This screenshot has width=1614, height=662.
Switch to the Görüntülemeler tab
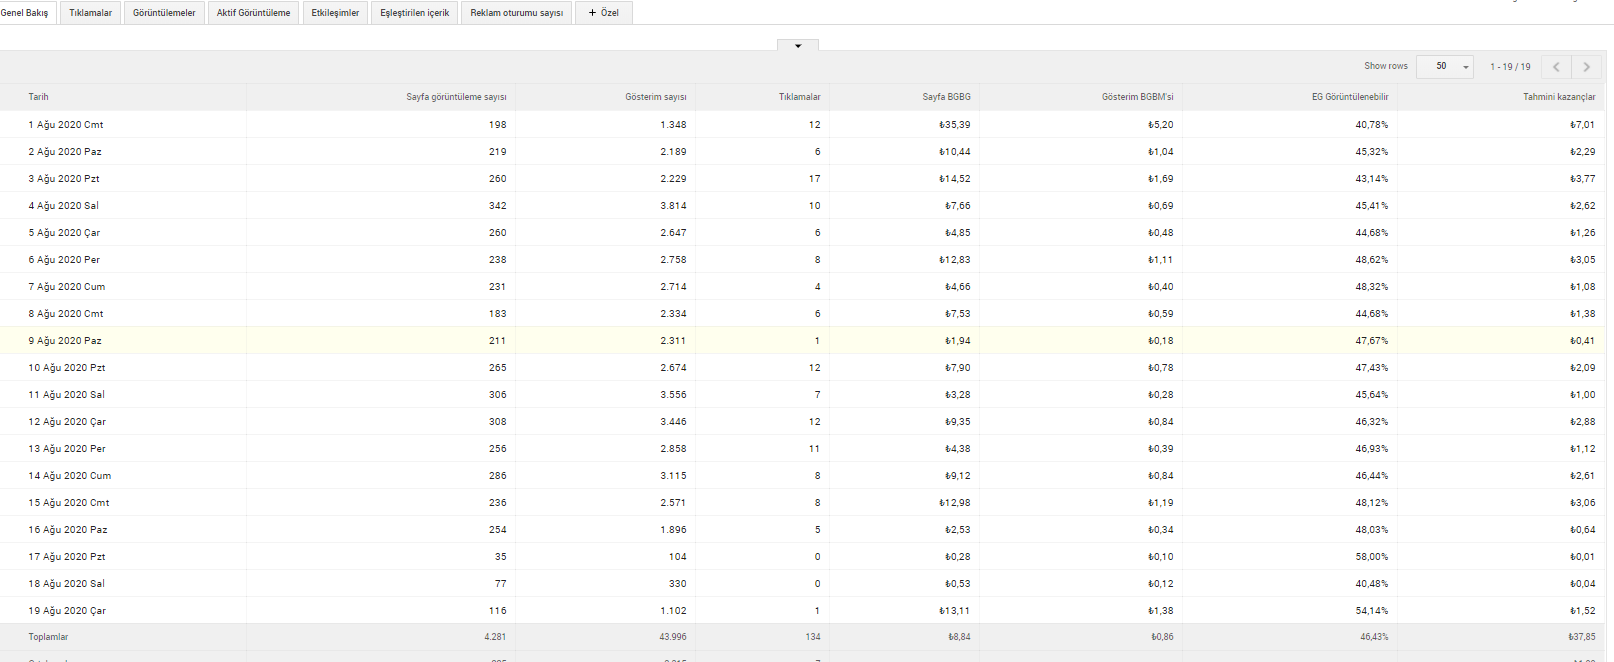[x=164, y=13]
